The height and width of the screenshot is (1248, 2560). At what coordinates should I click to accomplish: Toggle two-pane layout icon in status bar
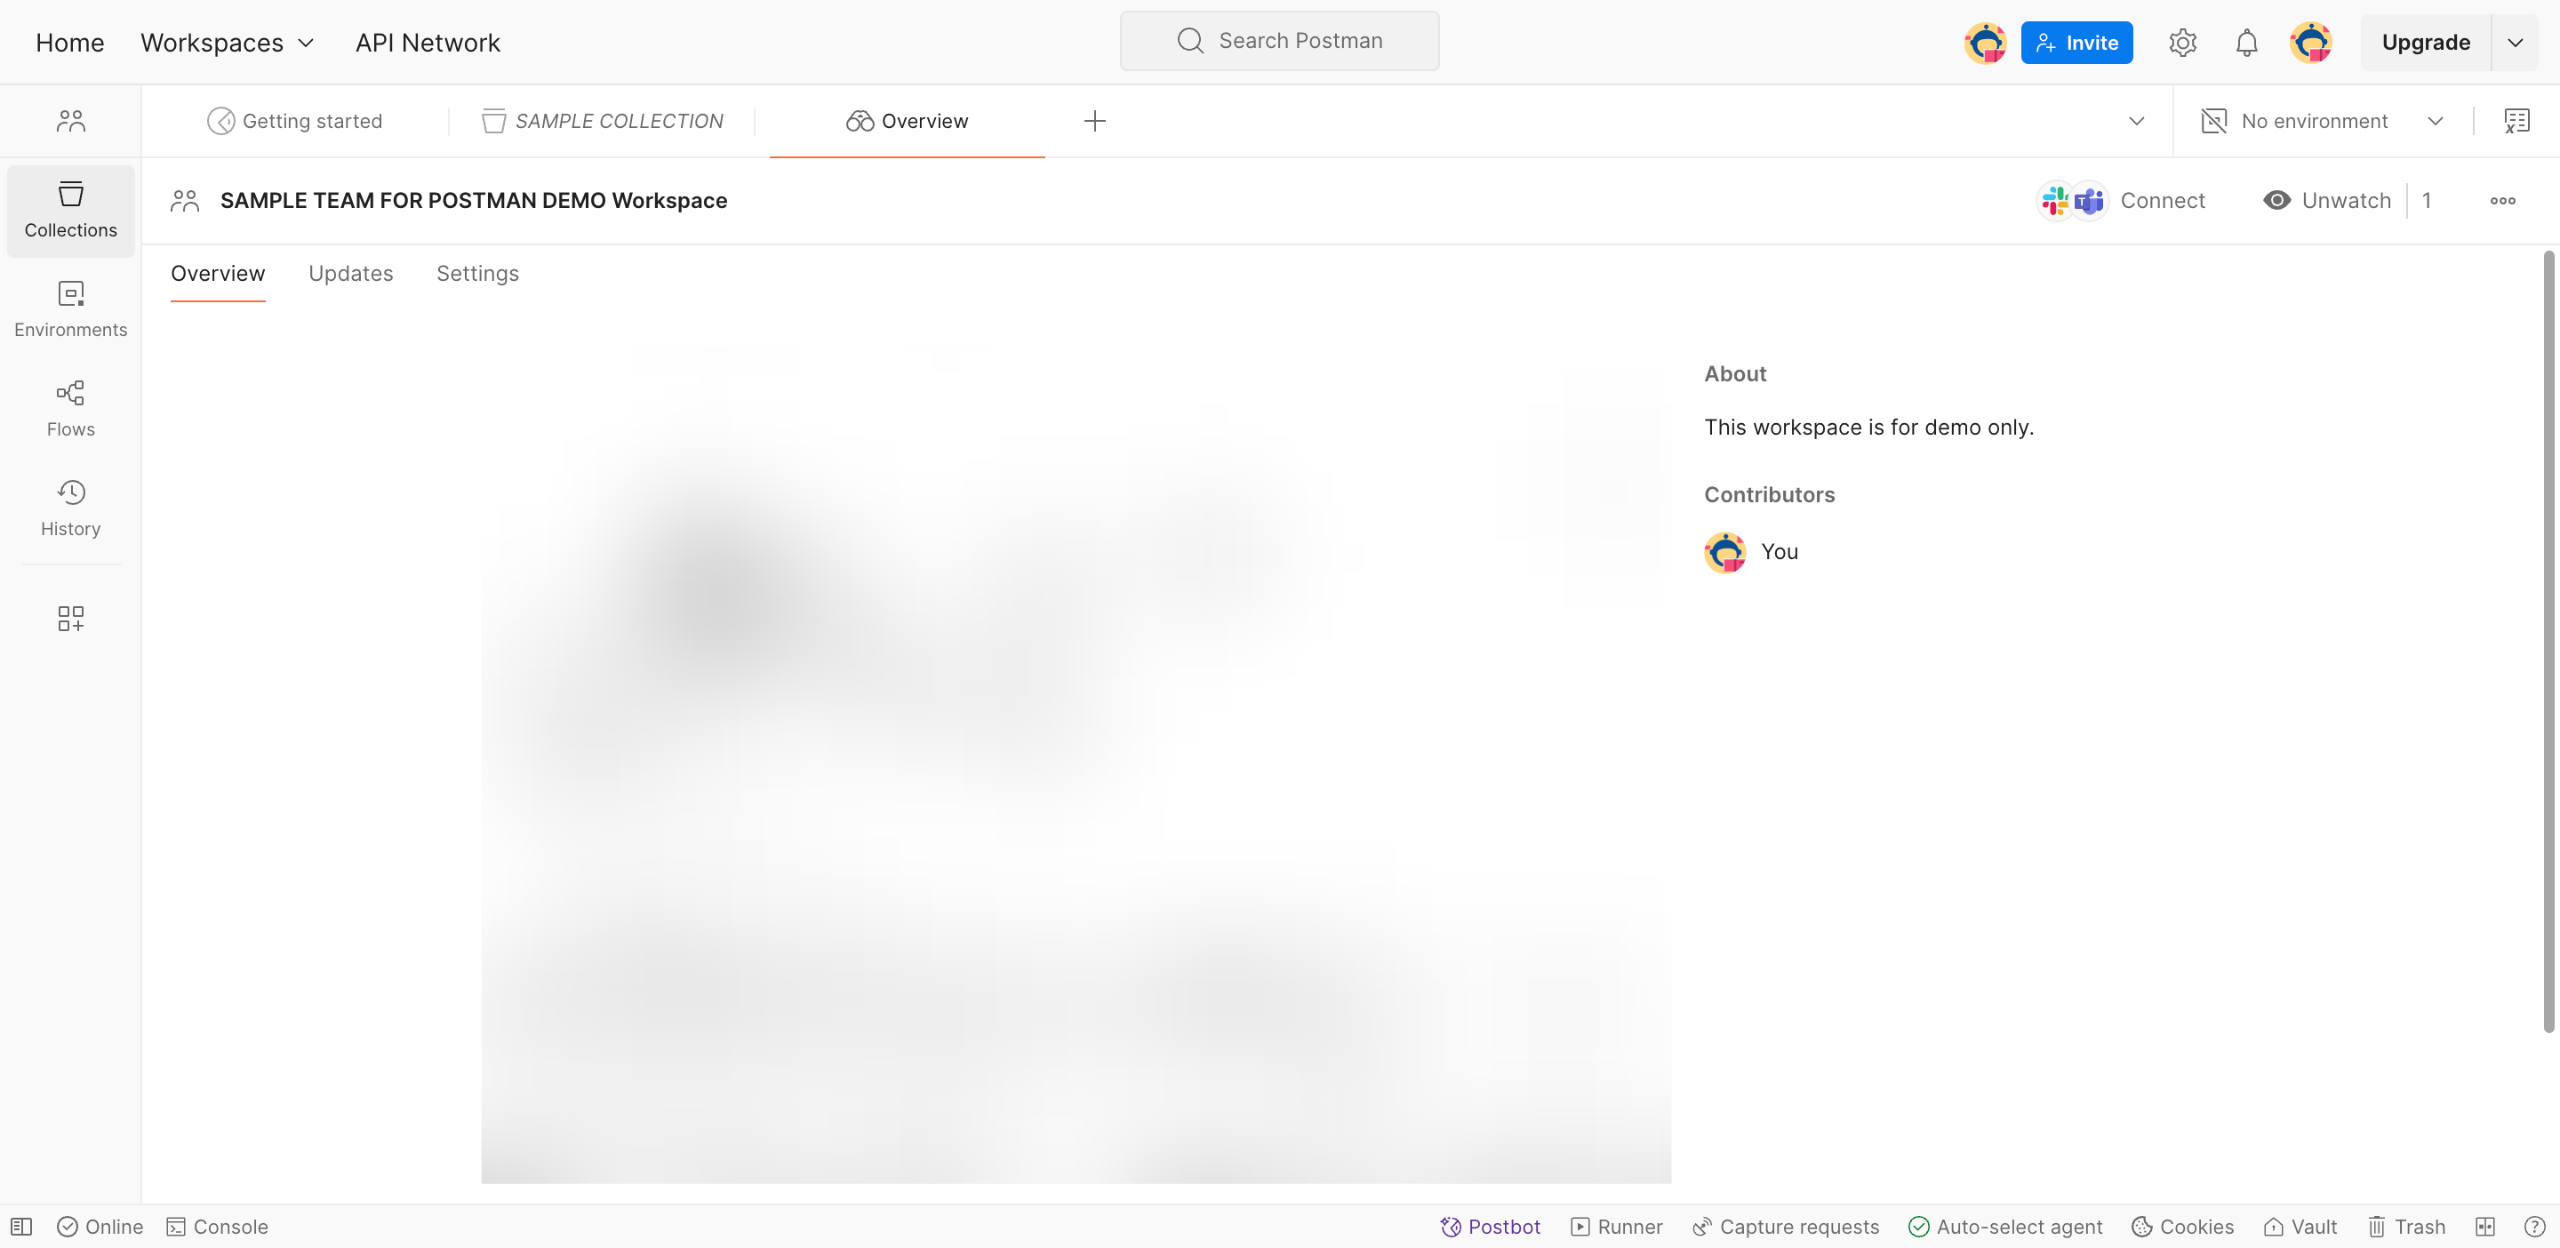(x=2485, y=1227)
